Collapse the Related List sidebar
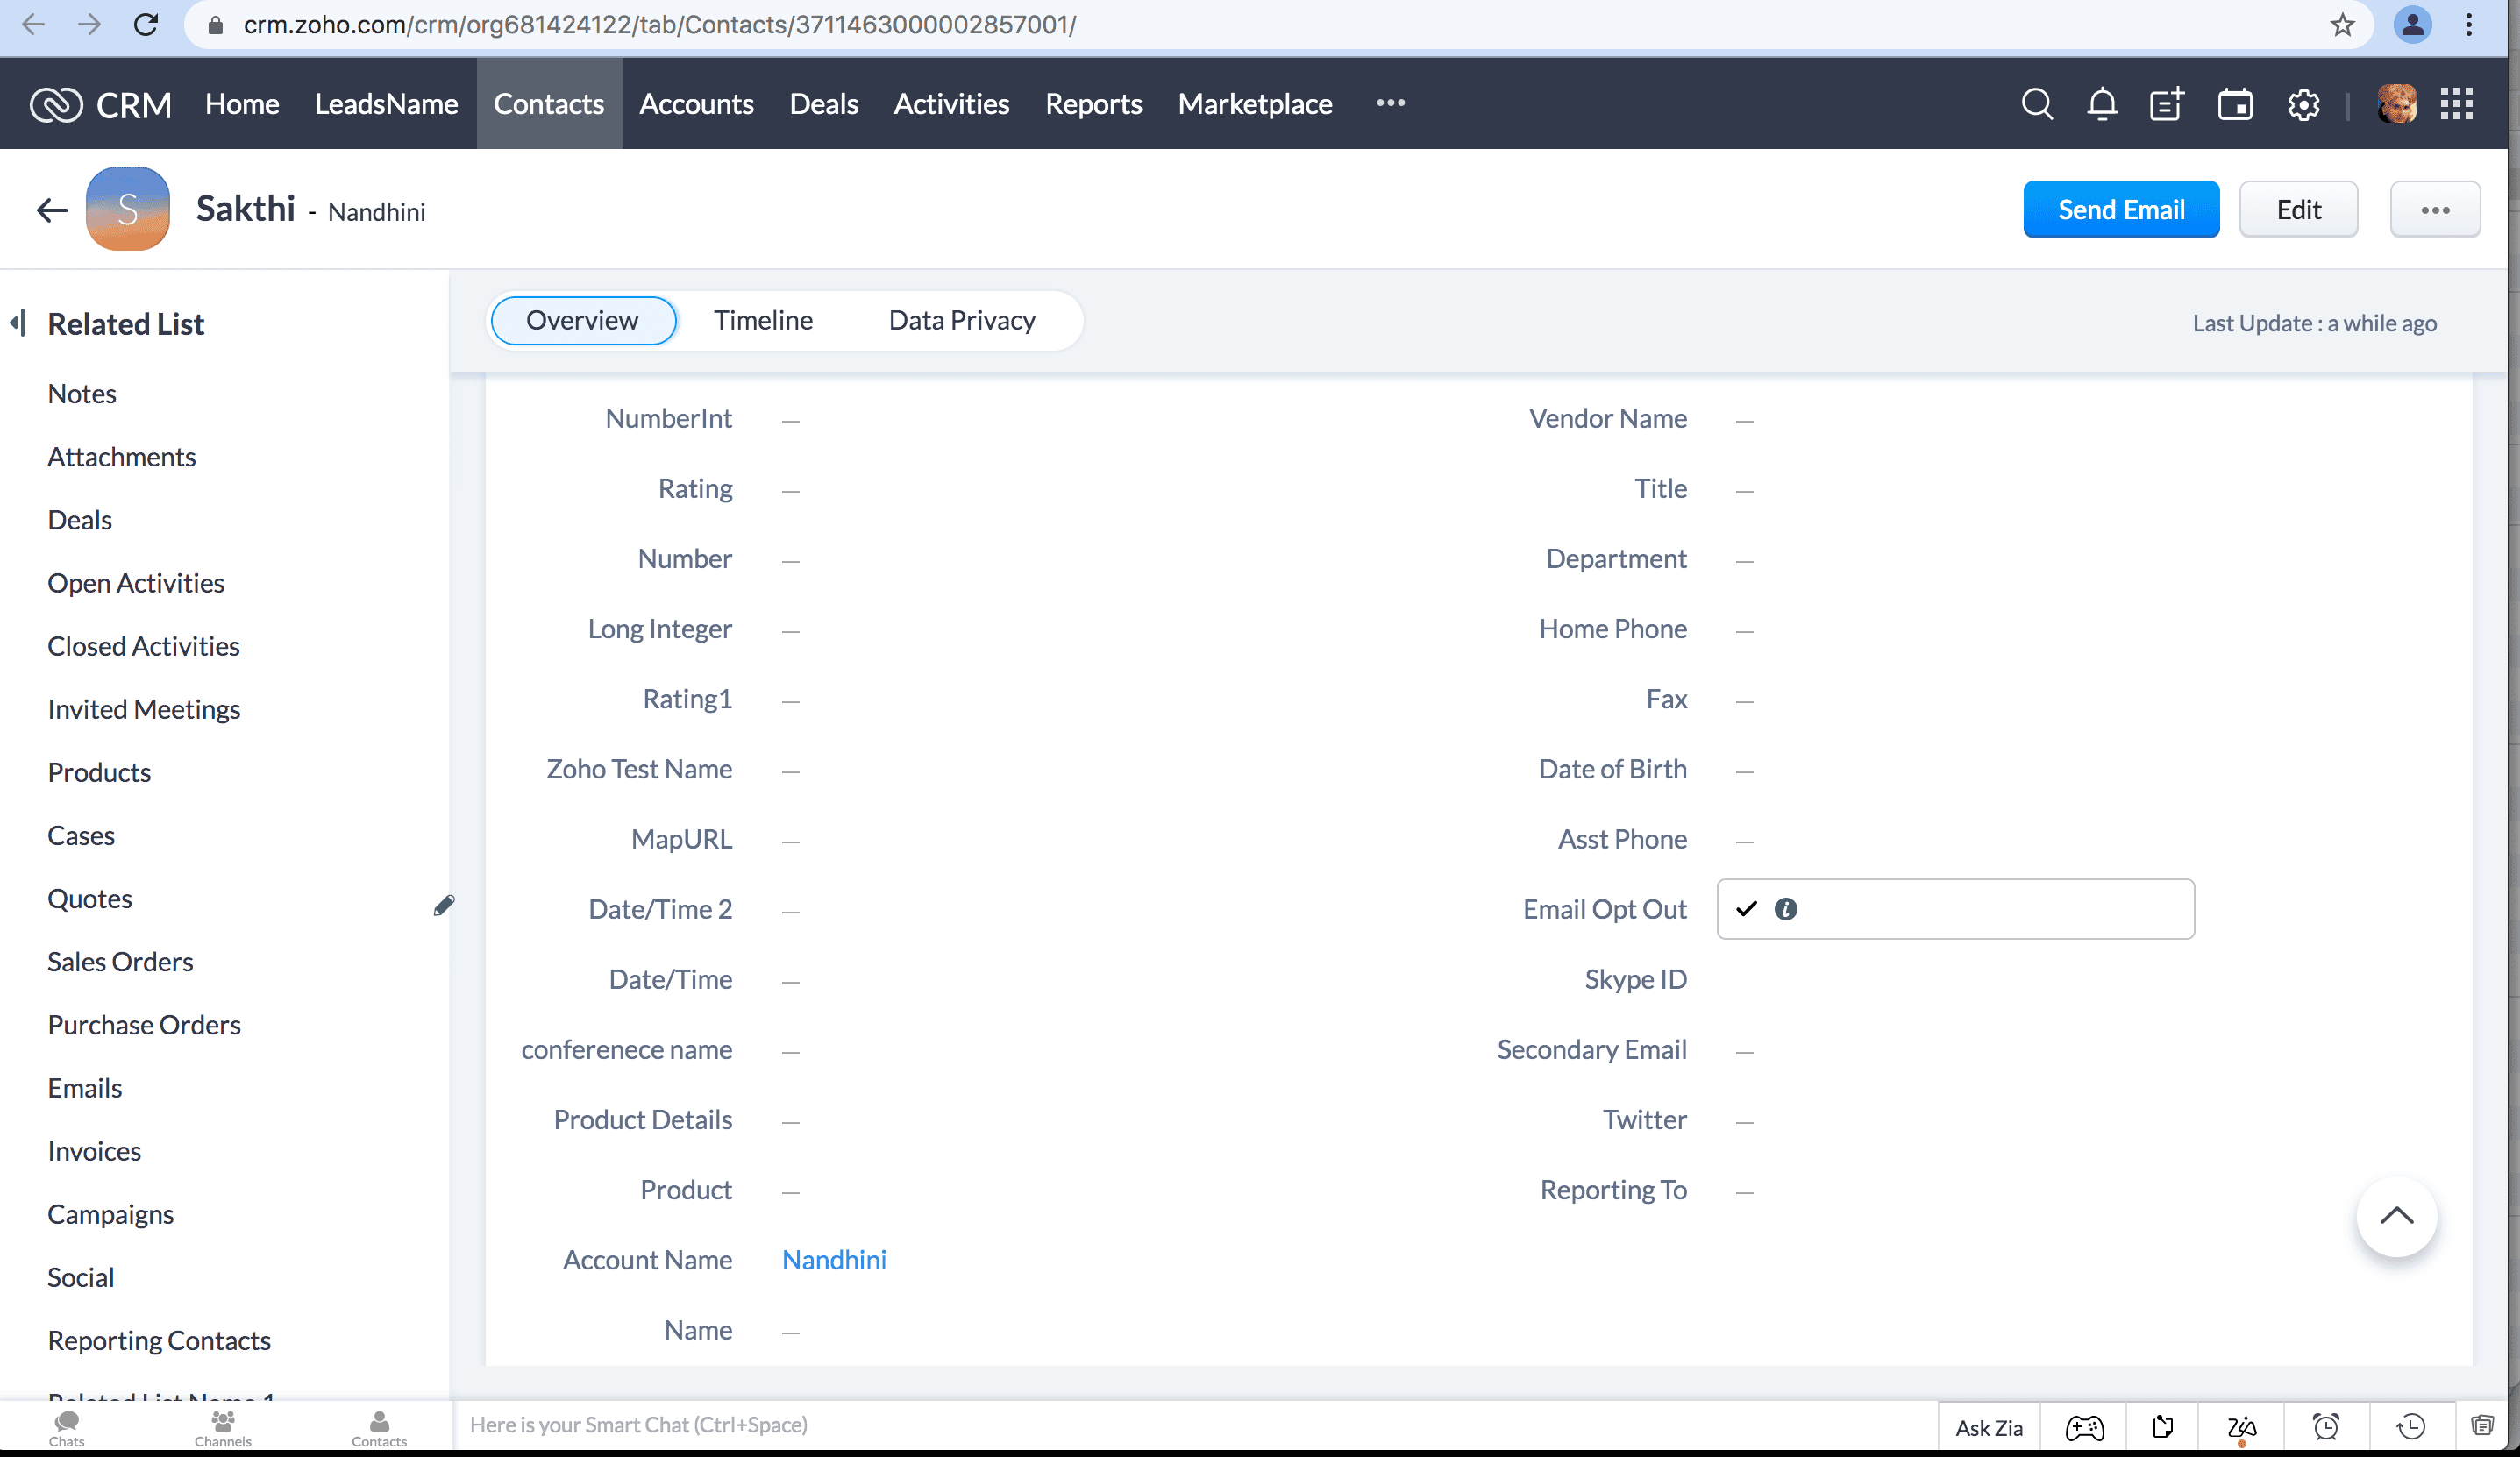 pyautogui.click(x=18, y=323)
